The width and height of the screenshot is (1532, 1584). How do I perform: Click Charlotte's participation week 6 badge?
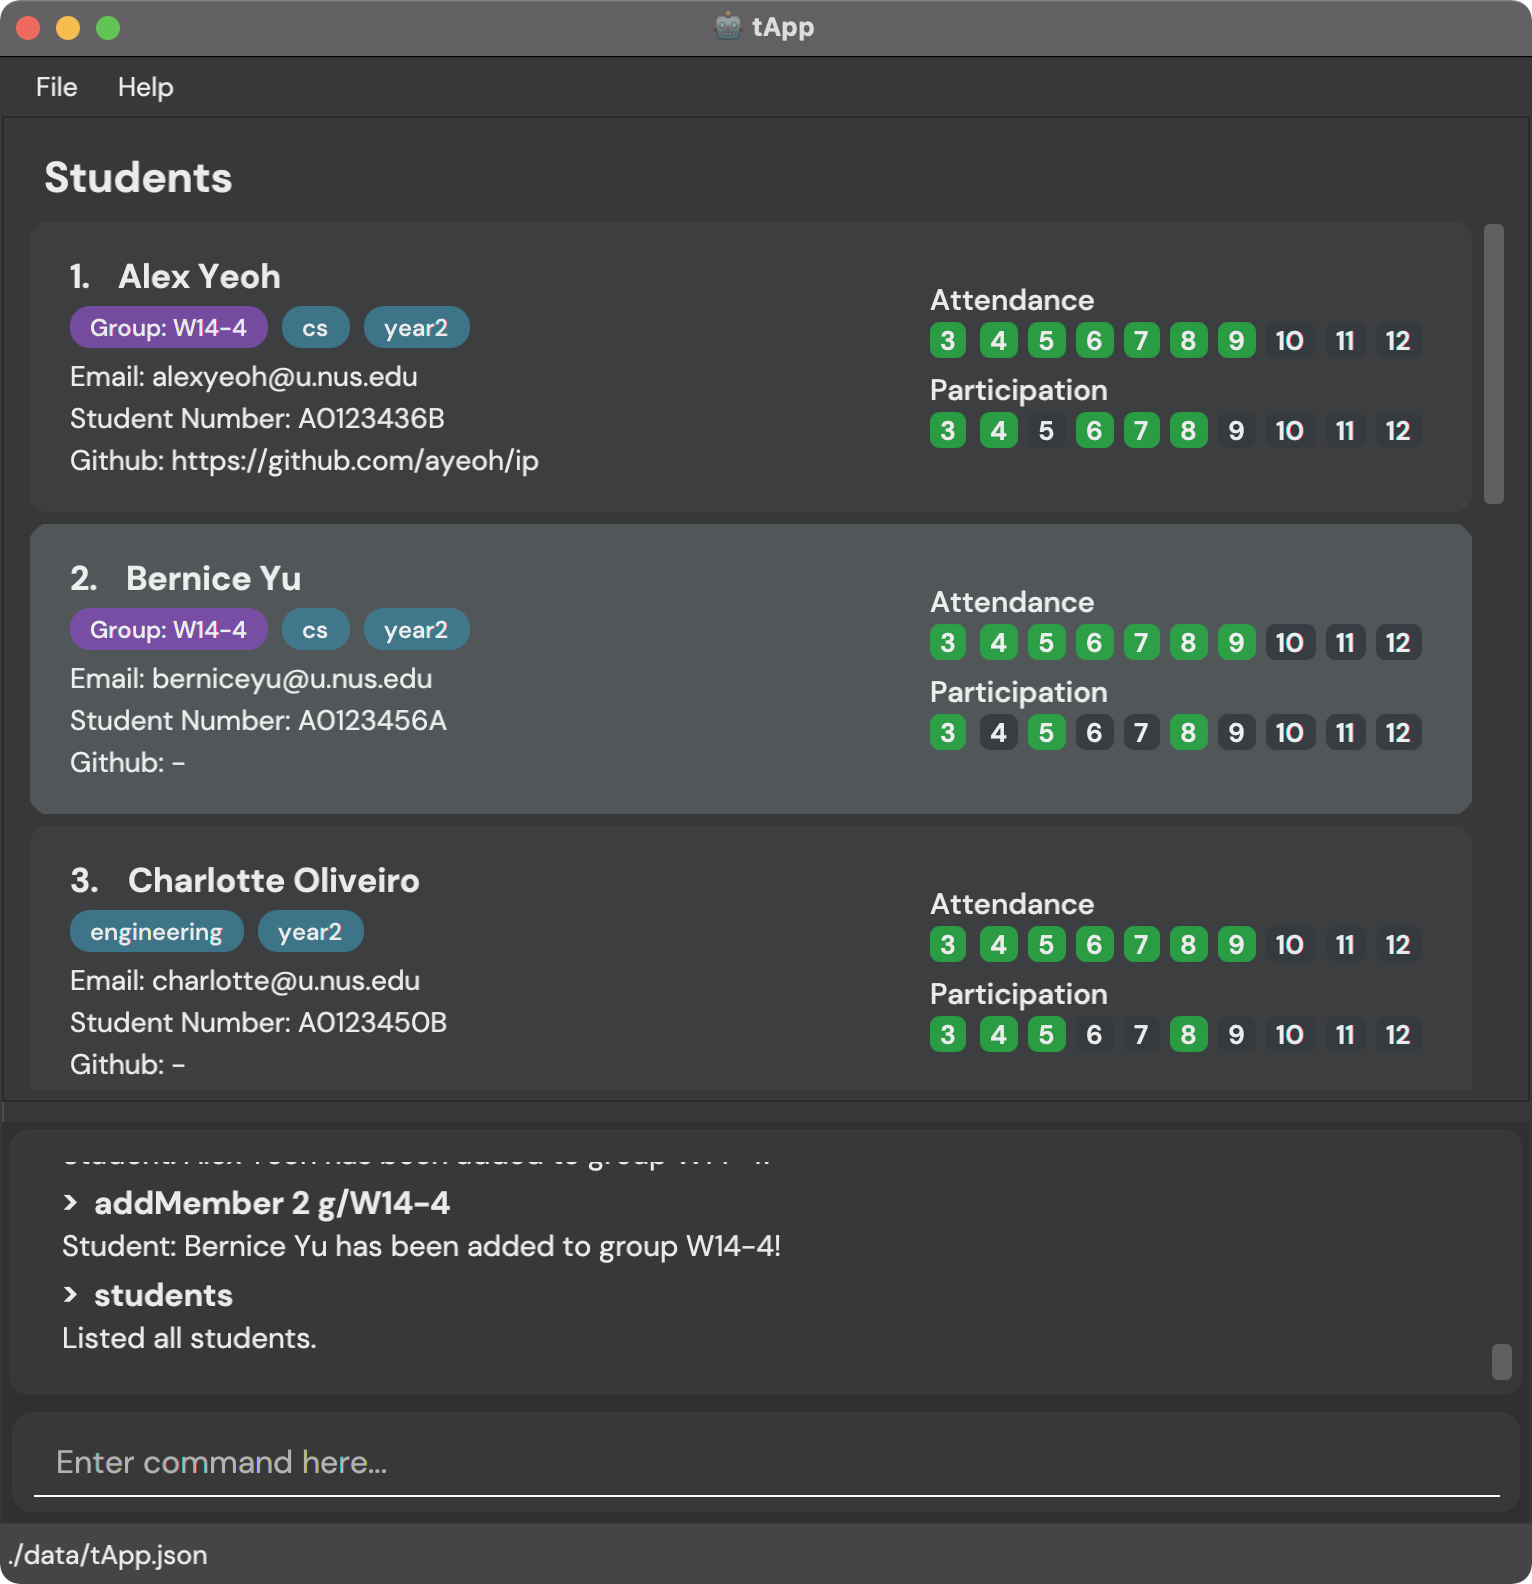(x=1094, y=1034)
